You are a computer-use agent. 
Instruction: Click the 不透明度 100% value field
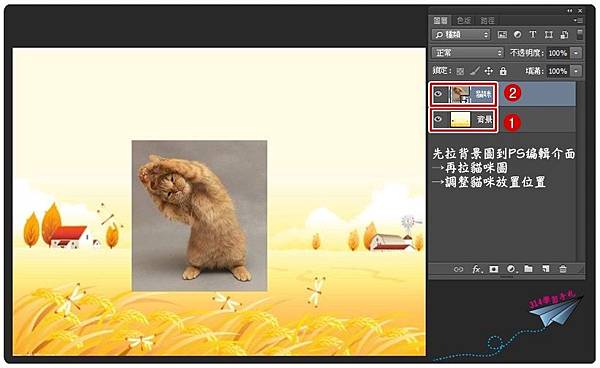[x=558, y=53]
